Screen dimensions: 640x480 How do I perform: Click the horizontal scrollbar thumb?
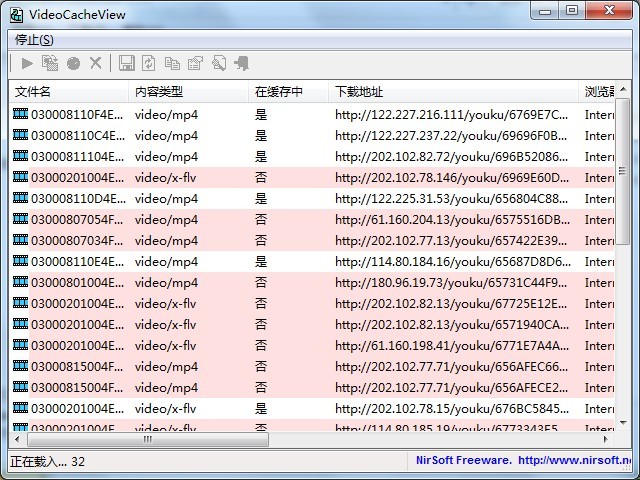(x=148, y=439)
